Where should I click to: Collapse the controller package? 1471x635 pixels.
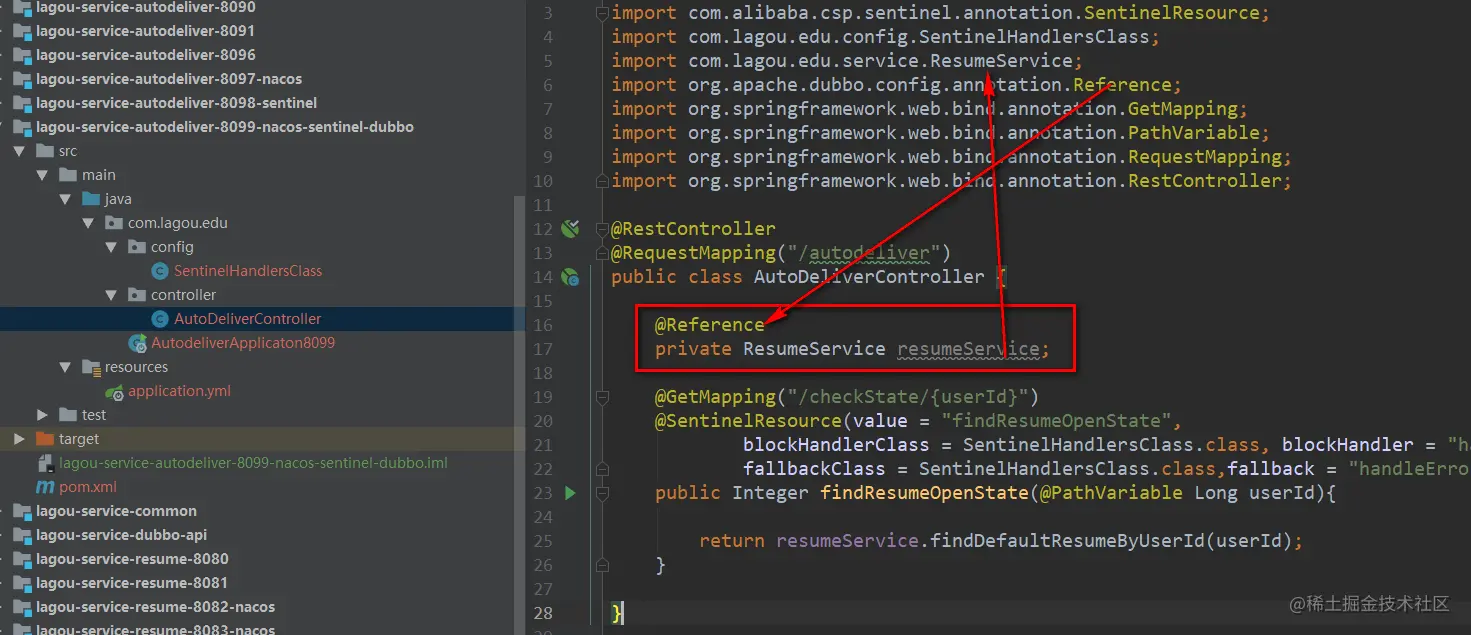111,295
